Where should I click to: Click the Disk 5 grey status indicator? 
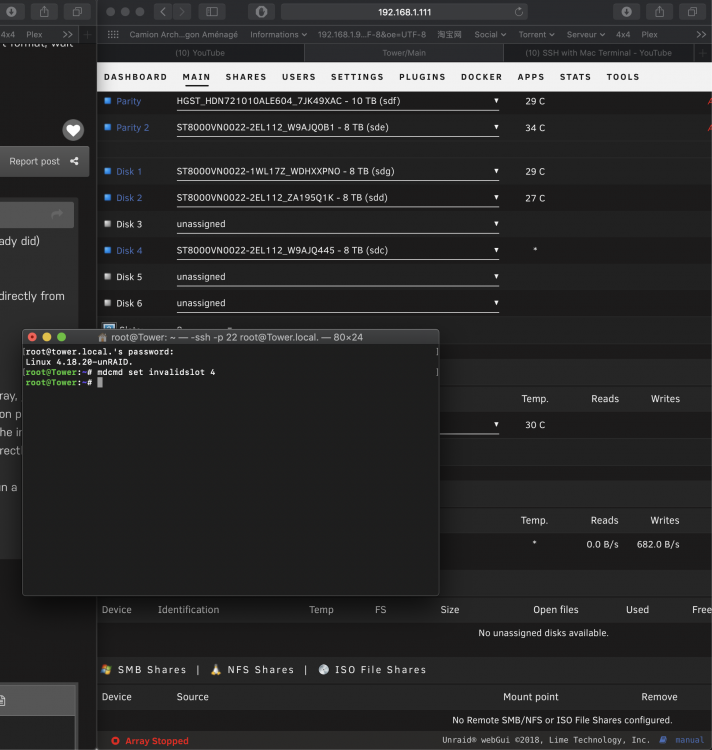pos(108,276)
